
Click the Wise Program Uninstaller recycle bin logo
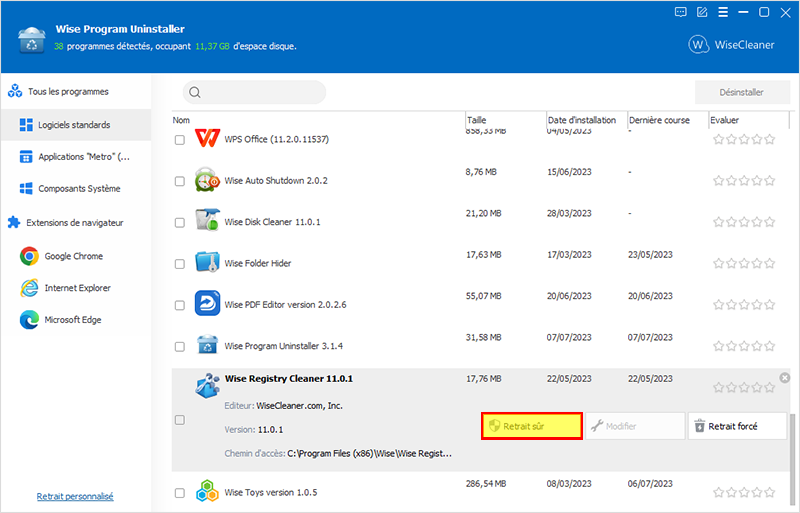pyautogui.click(x=32, y=40)
